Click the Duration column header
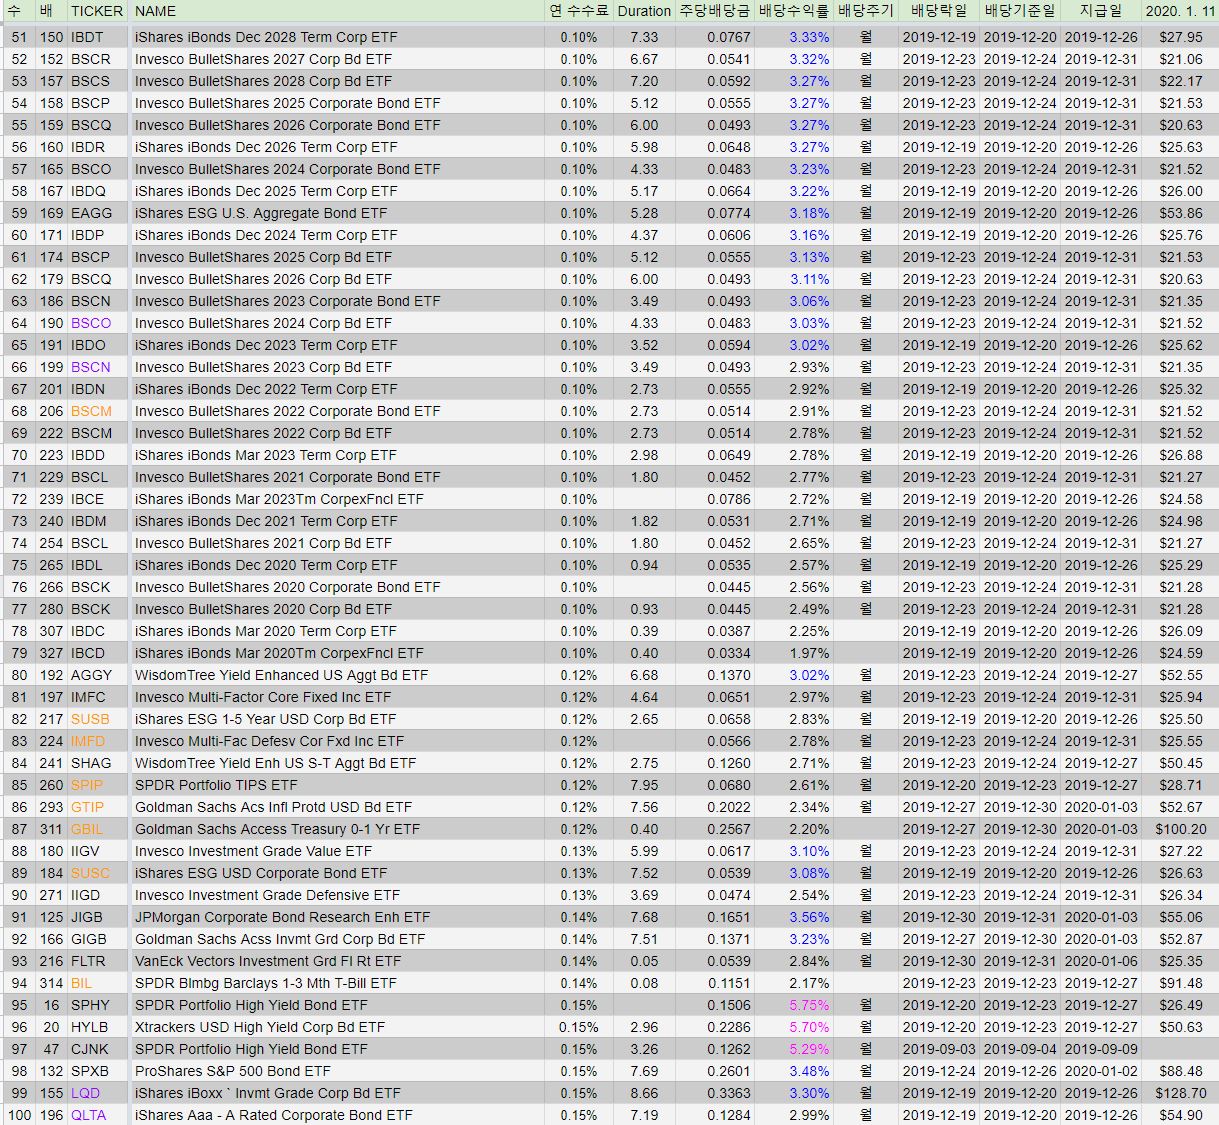This screenshot has height=1125, width=1219. (643, 11)
